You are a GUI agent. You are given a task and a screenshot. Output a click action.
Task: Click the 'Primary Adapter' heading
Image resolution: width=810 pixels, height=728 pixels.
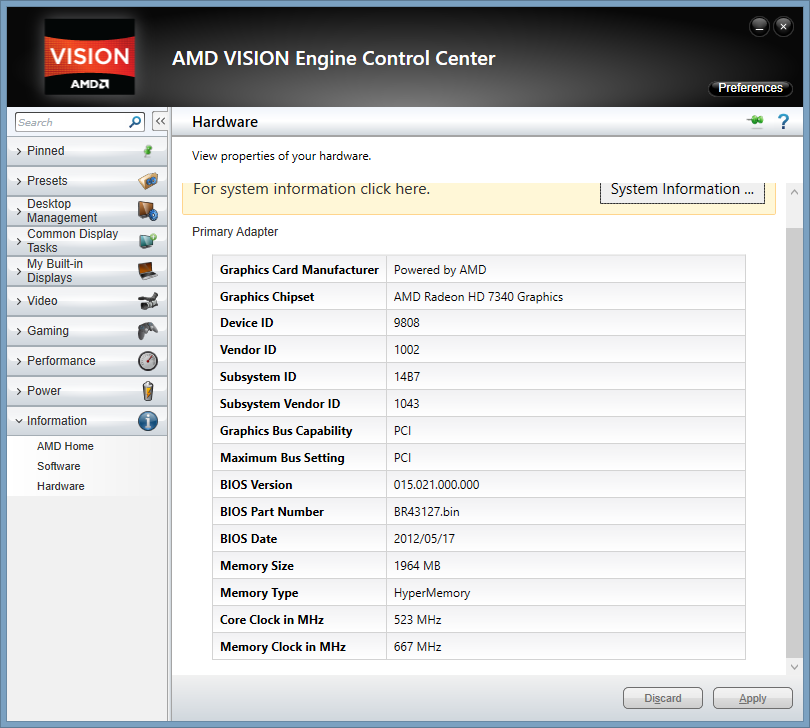(x=235, y=232)
